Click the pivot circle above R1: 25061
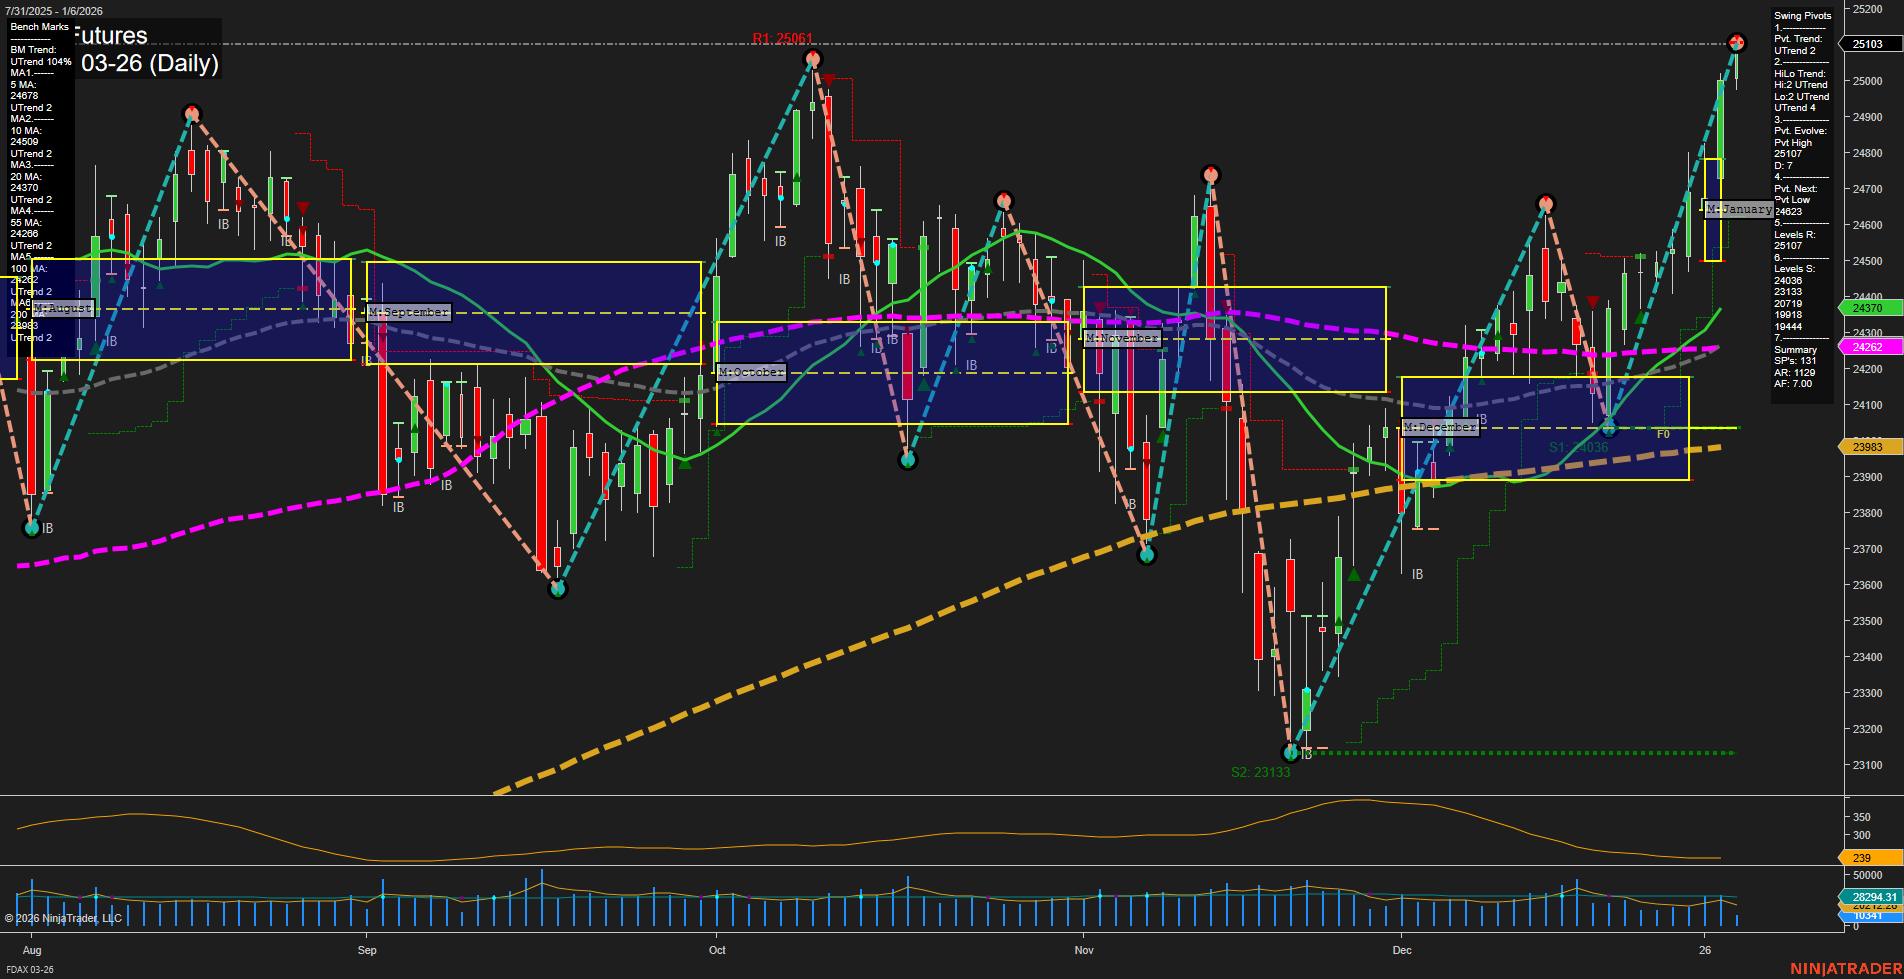1904x979 pixels. pyautogui.click(x=811, y=59)
